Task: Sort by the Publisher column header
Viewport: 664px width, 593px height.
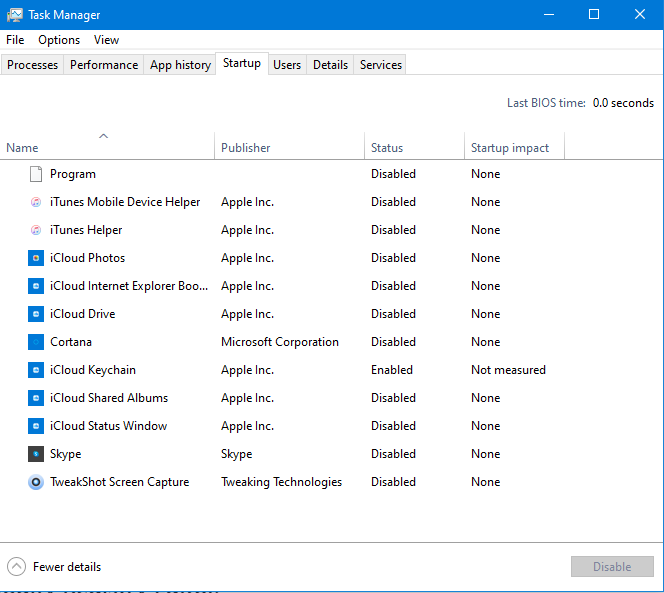Action: 289,146
